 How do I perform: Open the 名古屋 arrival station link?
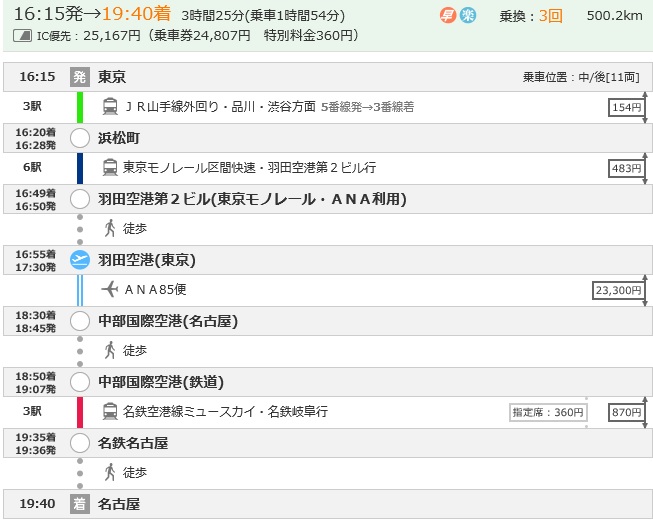pyautogui.click(x=119, y=504)
